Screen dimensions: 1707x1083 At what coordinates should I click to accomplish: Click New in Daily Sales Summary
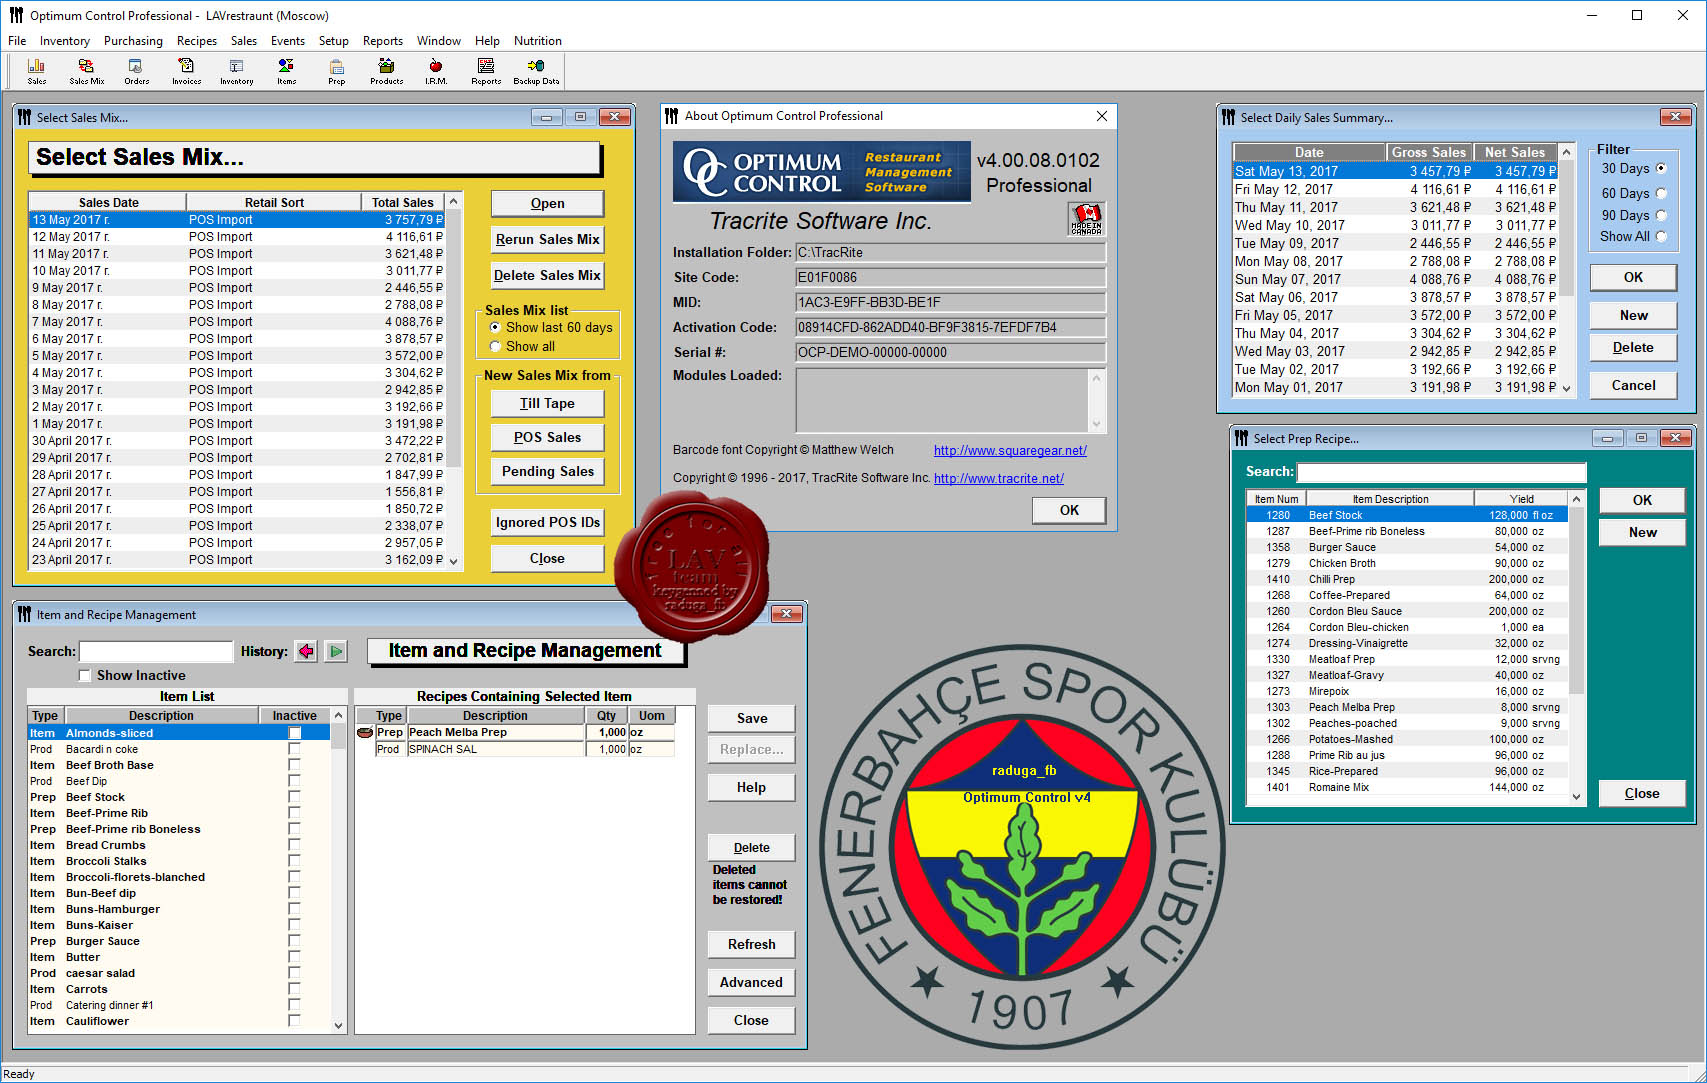tap(1633, 315)
